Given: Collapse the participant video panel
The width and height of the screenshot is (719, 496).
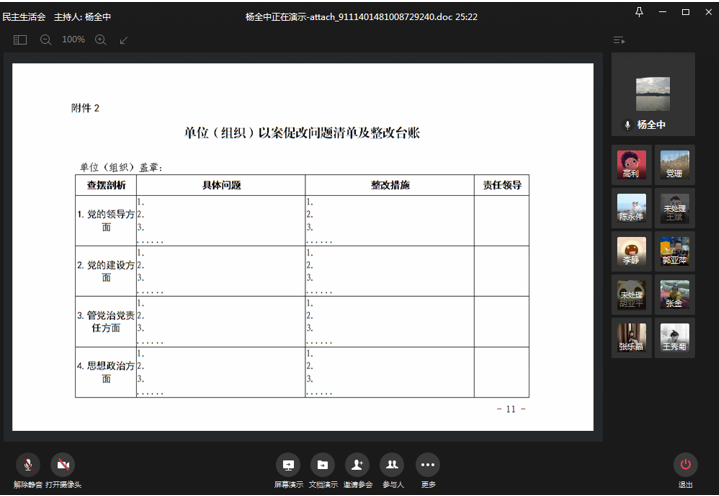Looking at the screenshot, I should click(x=619, y=40).
